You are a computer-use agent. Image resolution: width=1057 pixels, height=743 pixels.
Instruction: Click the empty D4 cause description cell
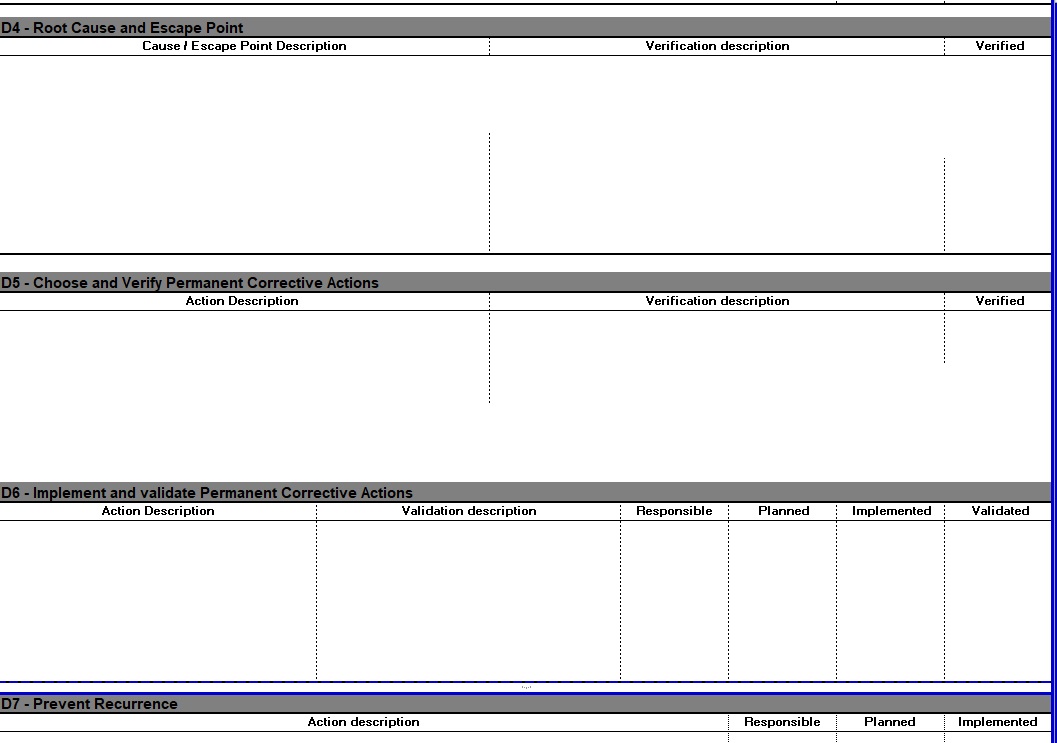point(244,154)
